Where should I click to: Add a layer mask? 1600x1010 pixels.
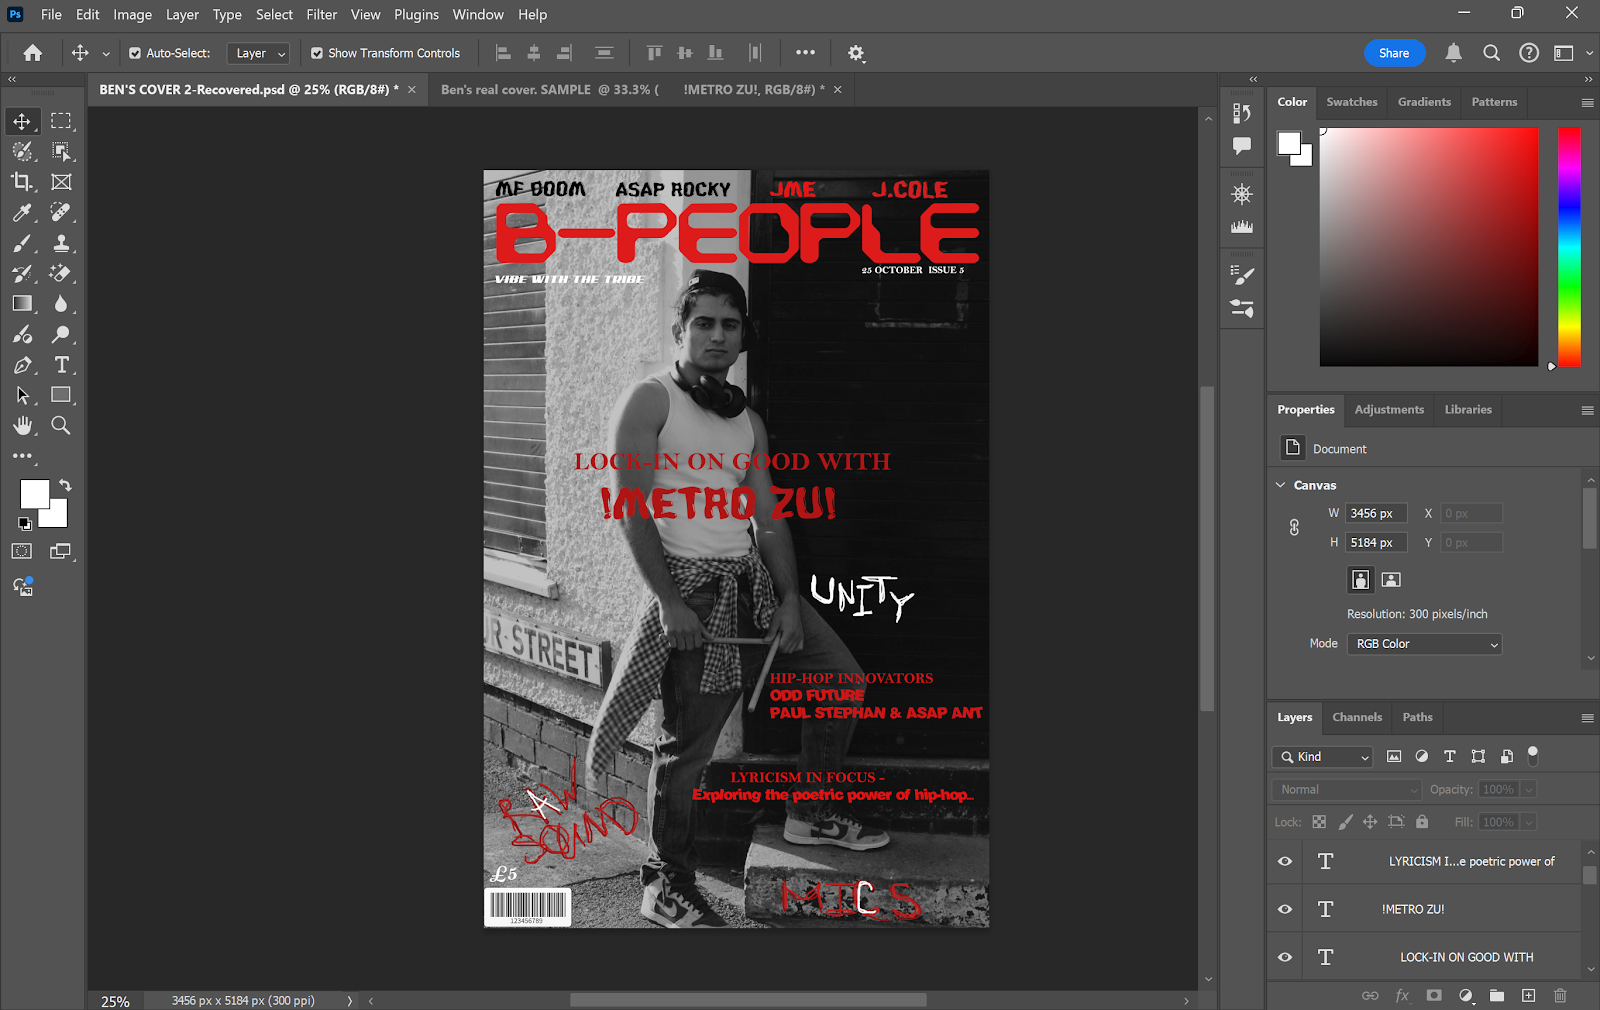(x=1434, y=996)
